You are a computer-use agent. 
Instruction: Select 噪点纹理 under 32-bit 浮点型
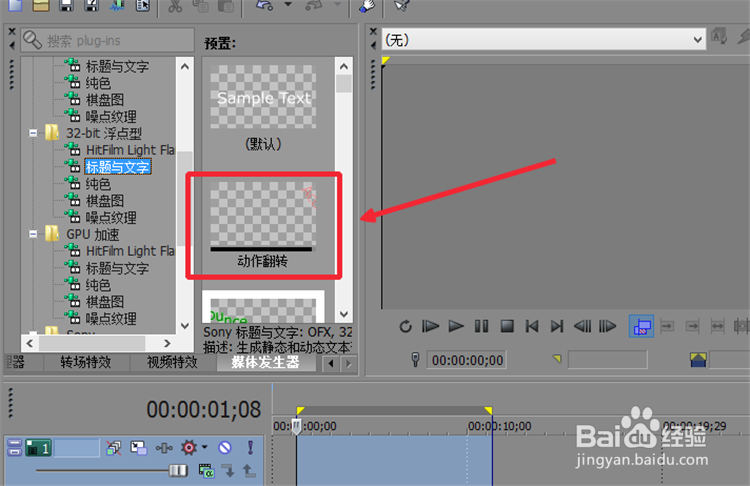111,218
